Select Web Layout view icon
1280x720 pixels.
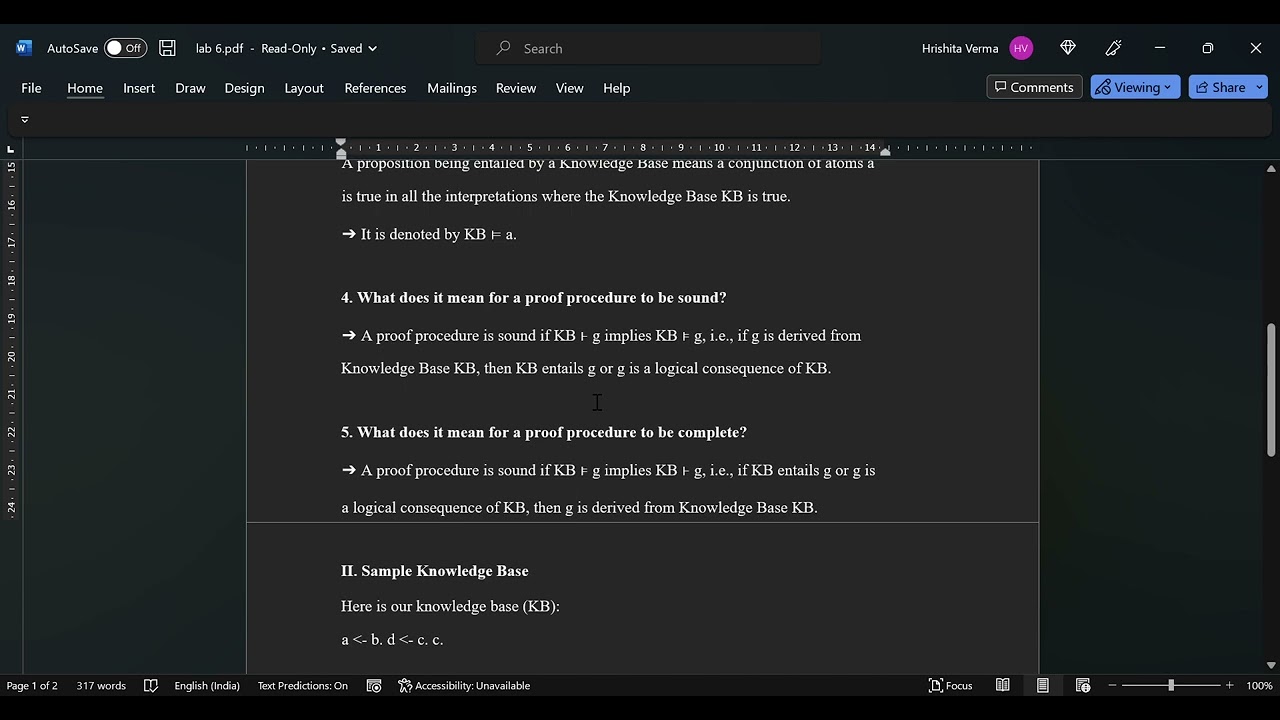tap(1082, 685)
